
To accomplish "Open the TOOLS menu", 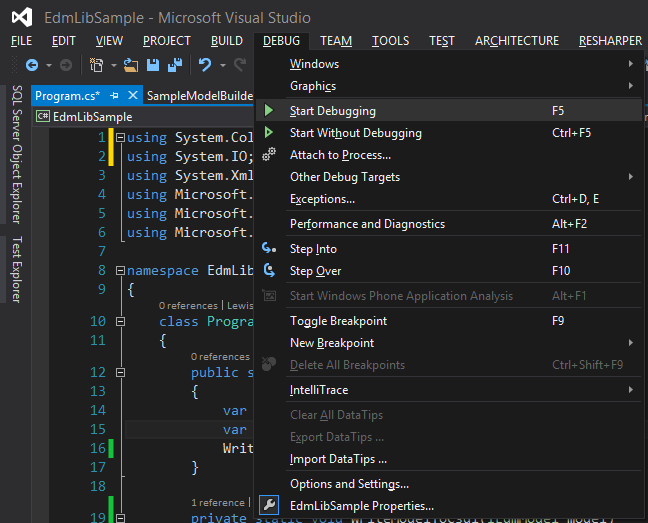I will tap(391, 41).
